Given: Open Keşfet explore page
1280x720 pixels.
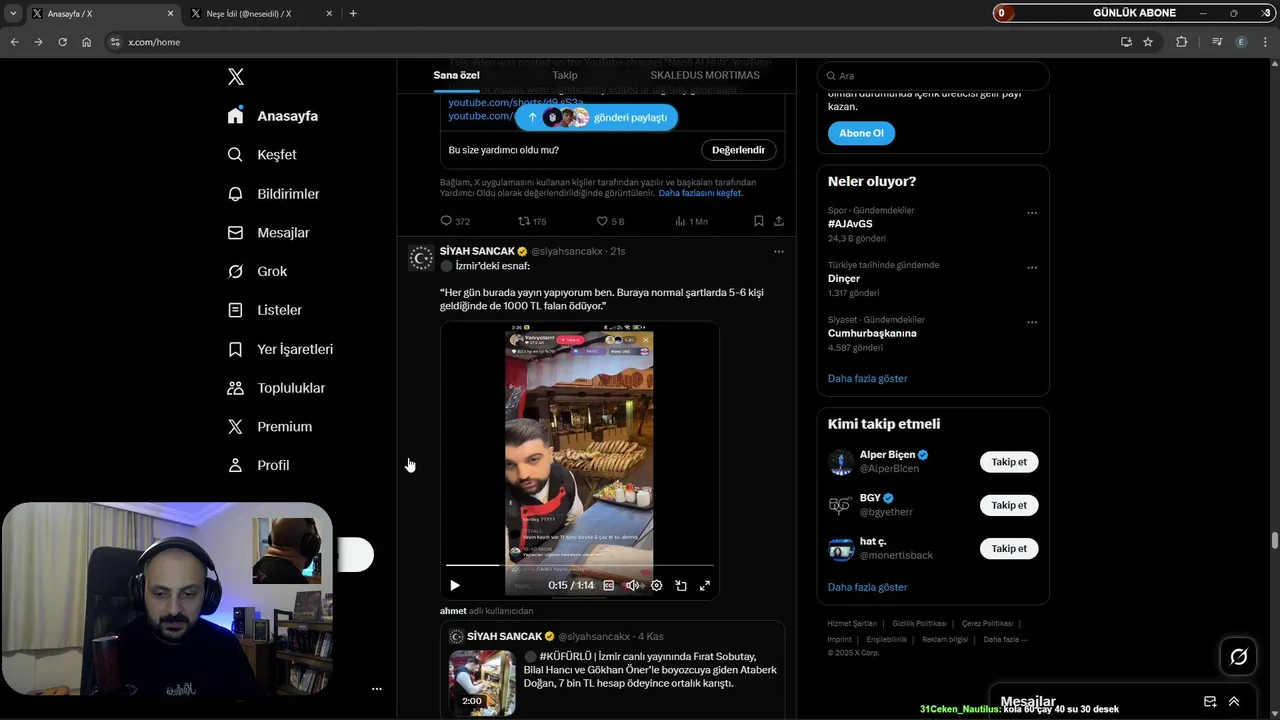Looking at the screenshot, I should (x=262, y=155).
